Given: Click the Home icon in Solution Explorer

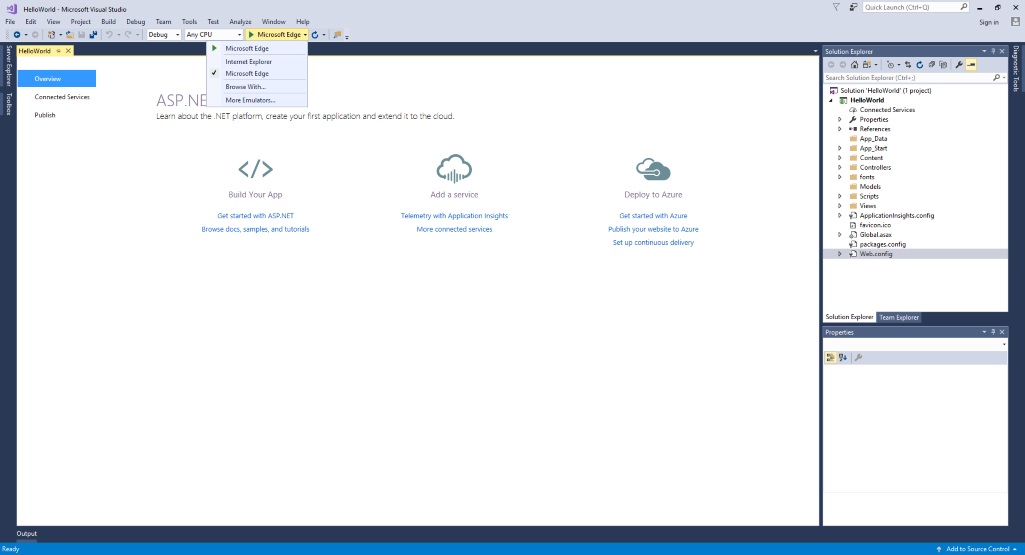Looking at the screenshot, I should click(x=853, y=64).
